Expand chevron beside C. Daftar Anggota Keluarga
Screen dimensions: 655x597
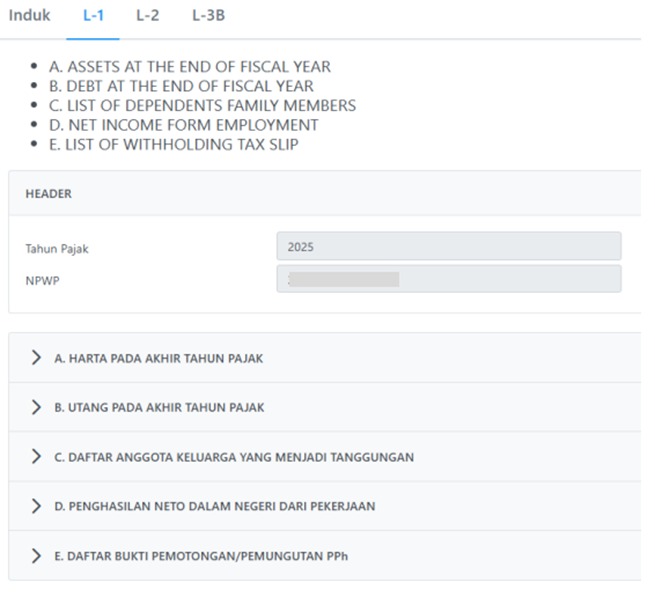tap(37, 457)
